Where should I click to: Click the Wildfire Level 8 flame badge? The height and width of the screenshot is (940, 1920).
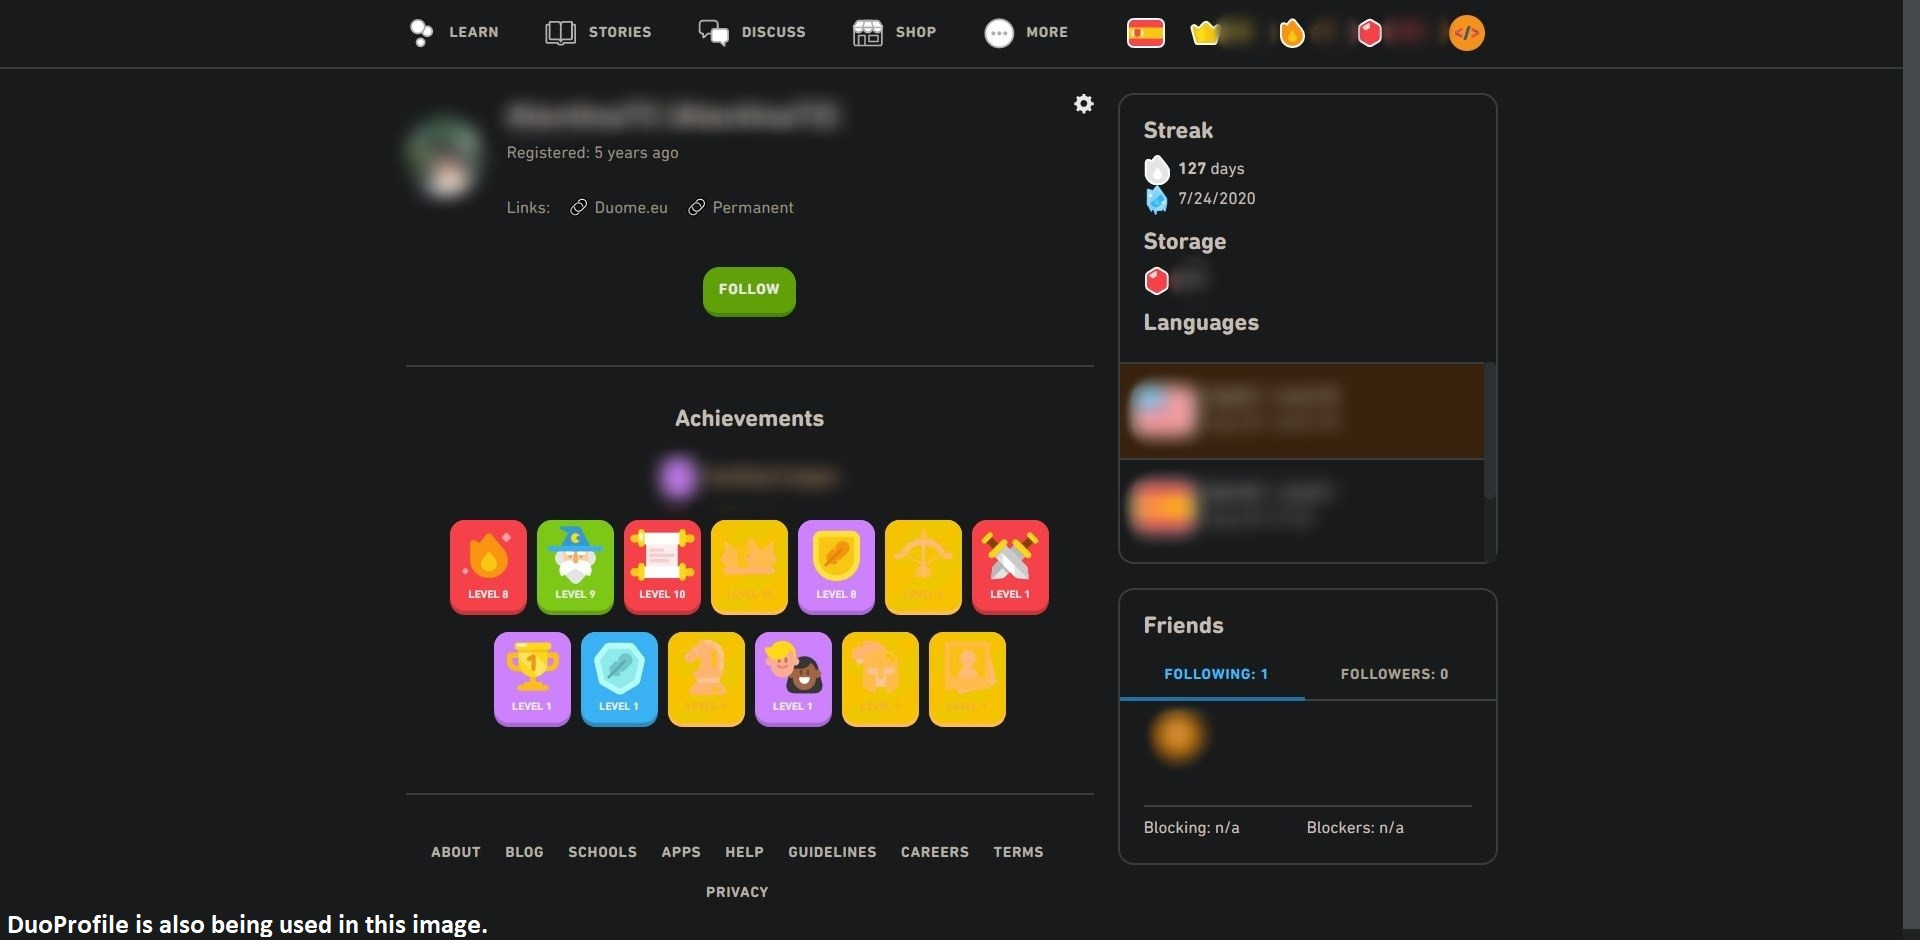(x=487, y=566)
